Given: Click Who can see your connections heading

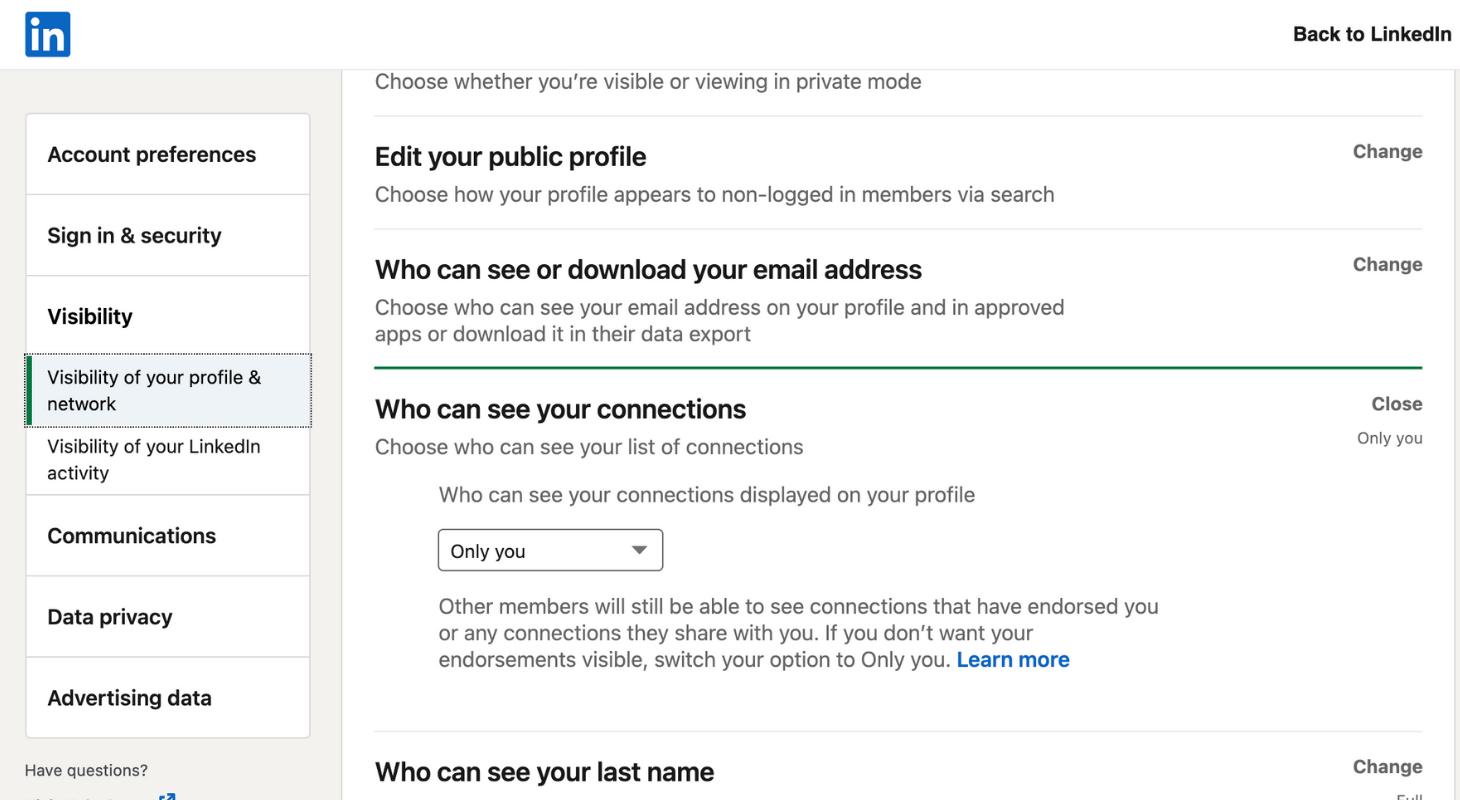Looking at the screenshot, I should 560,409.
